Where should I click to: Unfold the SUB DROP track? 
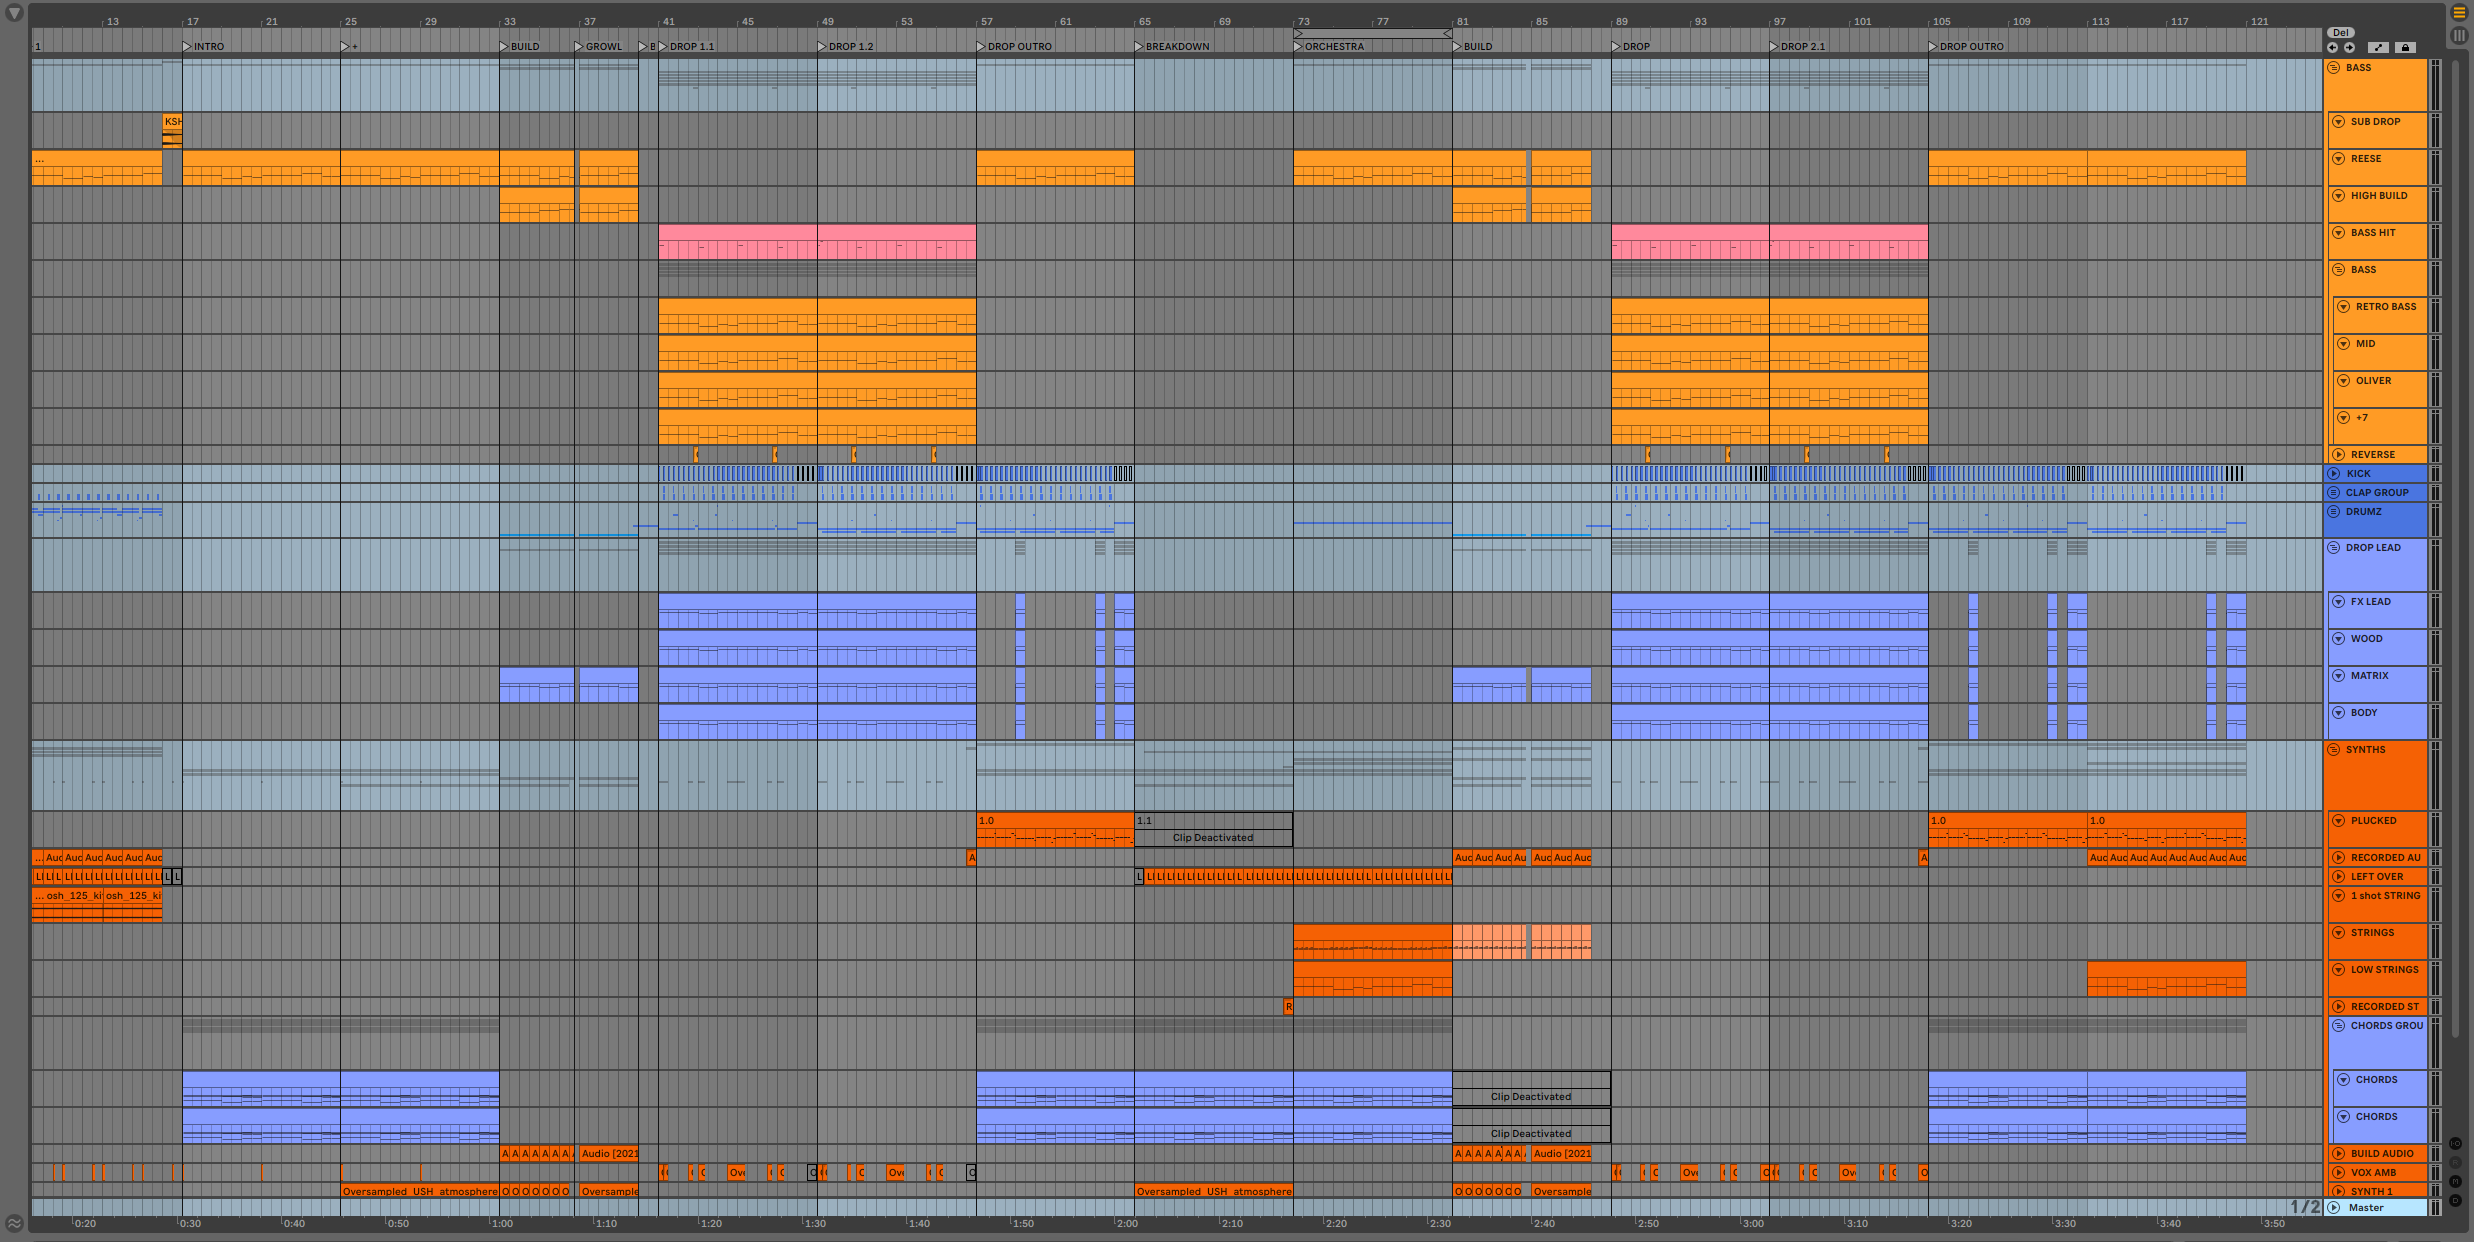2338,122
